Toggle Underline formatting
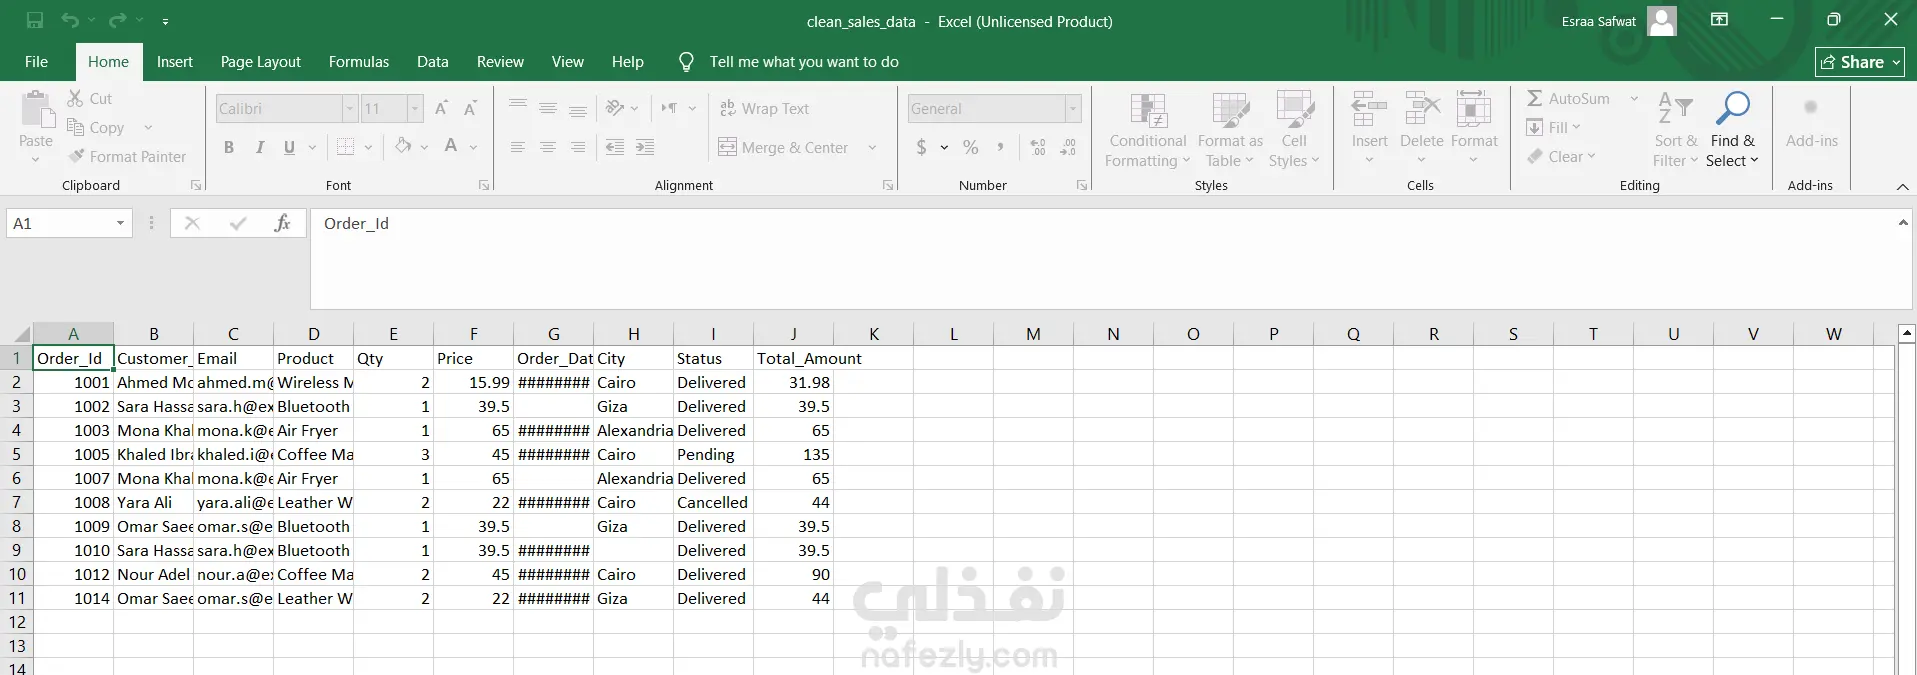The height and width of the screenshot is (675, 1917). (x=289, y=147)
